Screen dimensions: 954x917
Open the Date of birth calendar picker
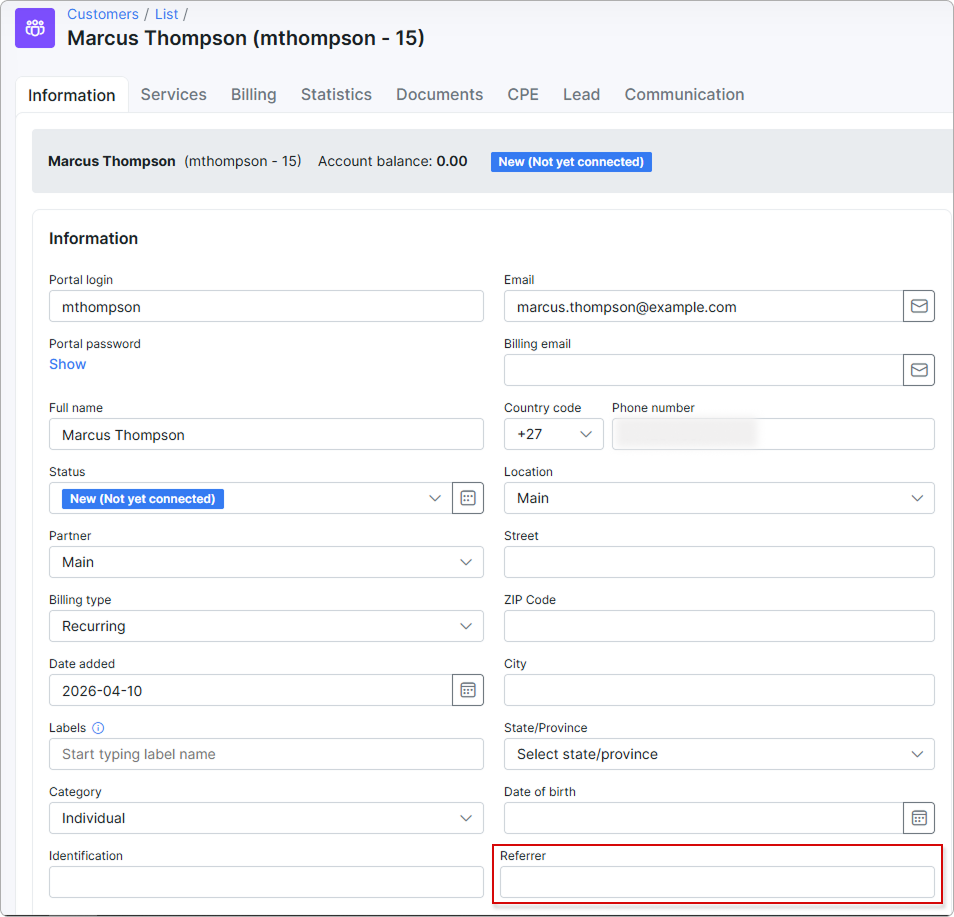[x=919, y=818]
